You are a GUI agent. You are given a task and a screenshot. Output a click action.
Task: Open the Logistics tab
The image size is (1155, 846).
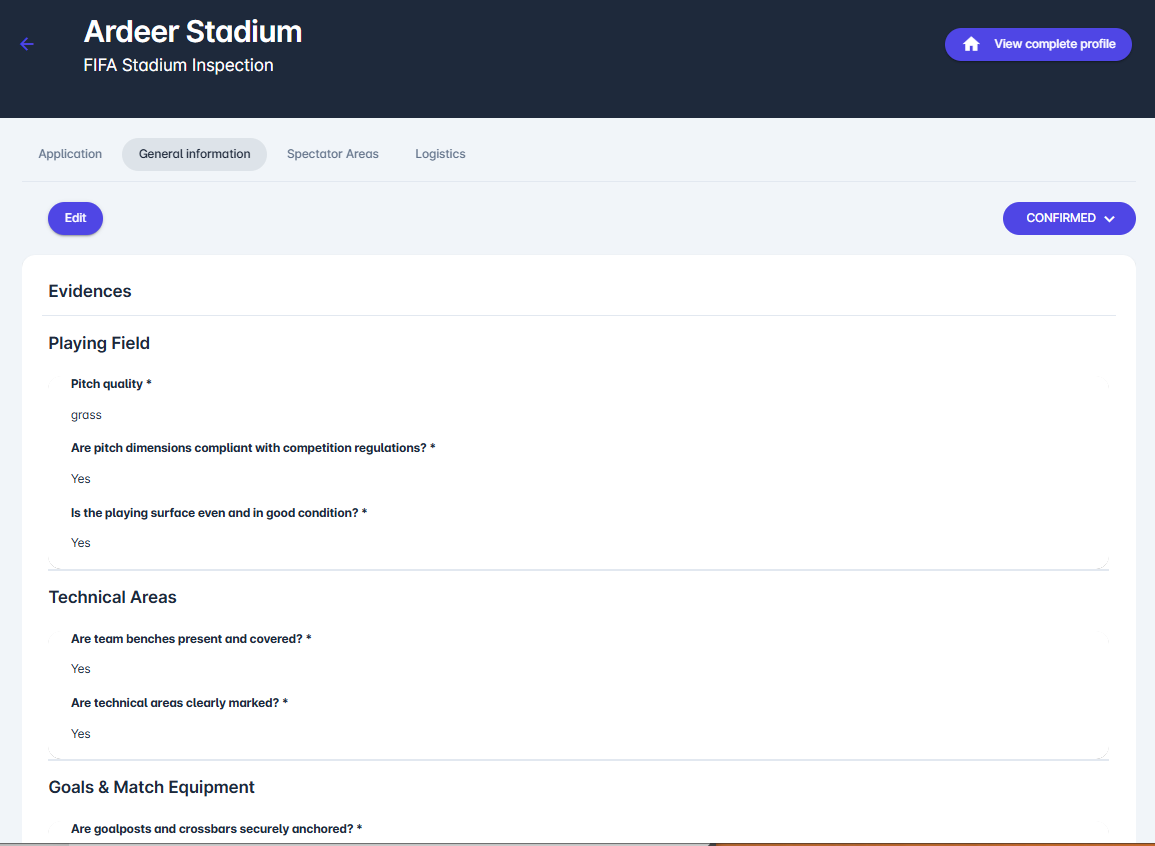[x=440, y=153]
